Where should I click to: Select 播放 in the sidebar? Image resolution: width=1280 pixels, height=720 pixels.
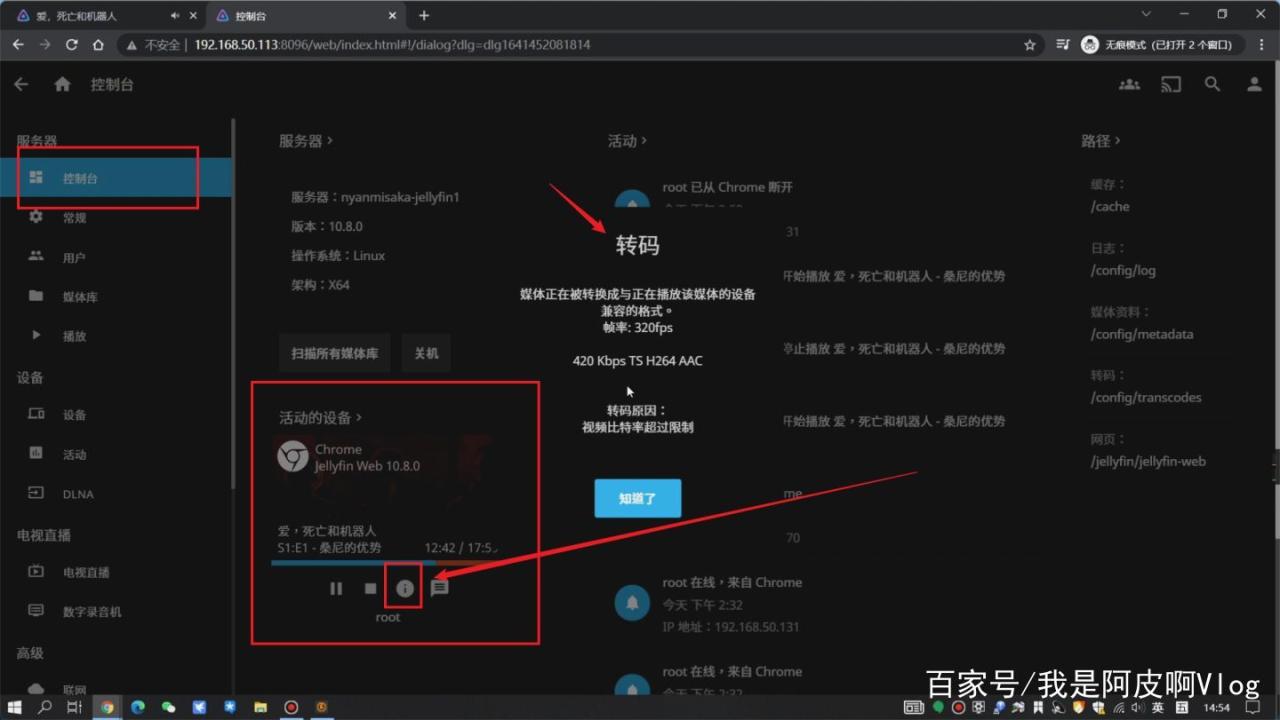116,336
